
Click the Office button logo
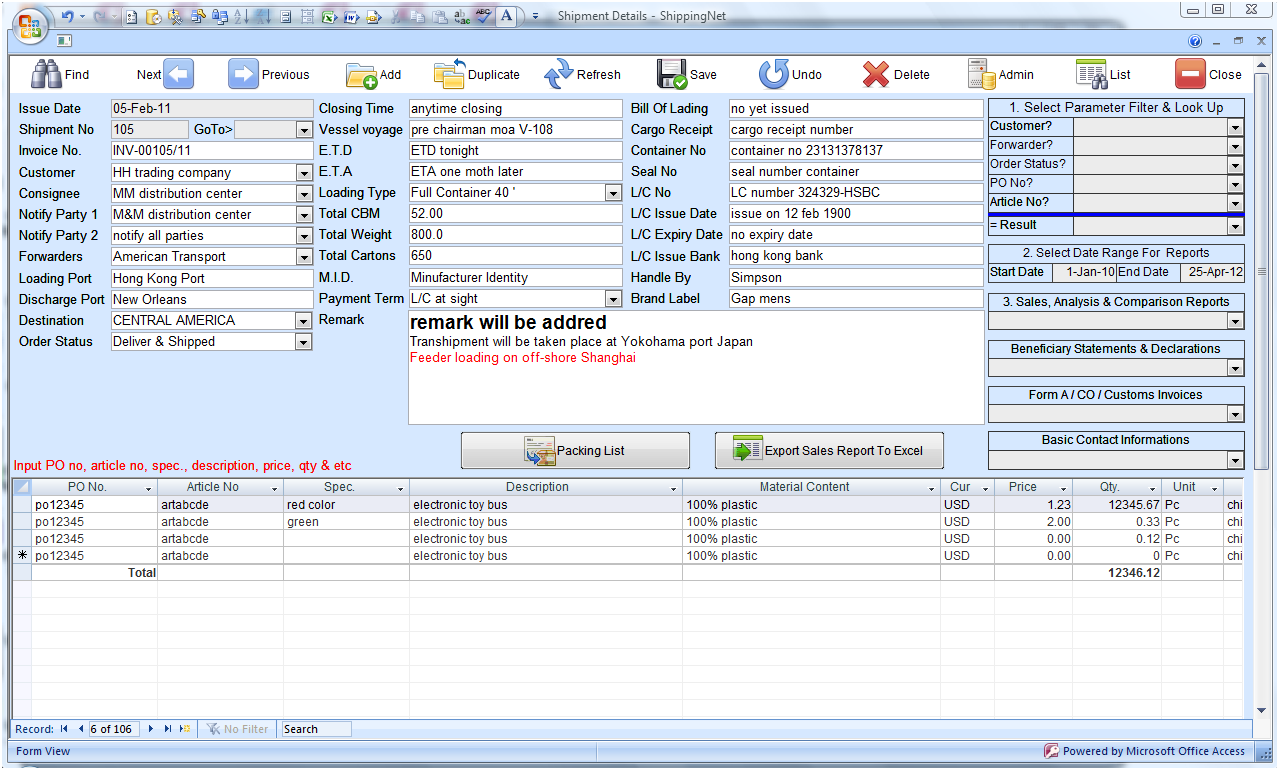[30, 24]
